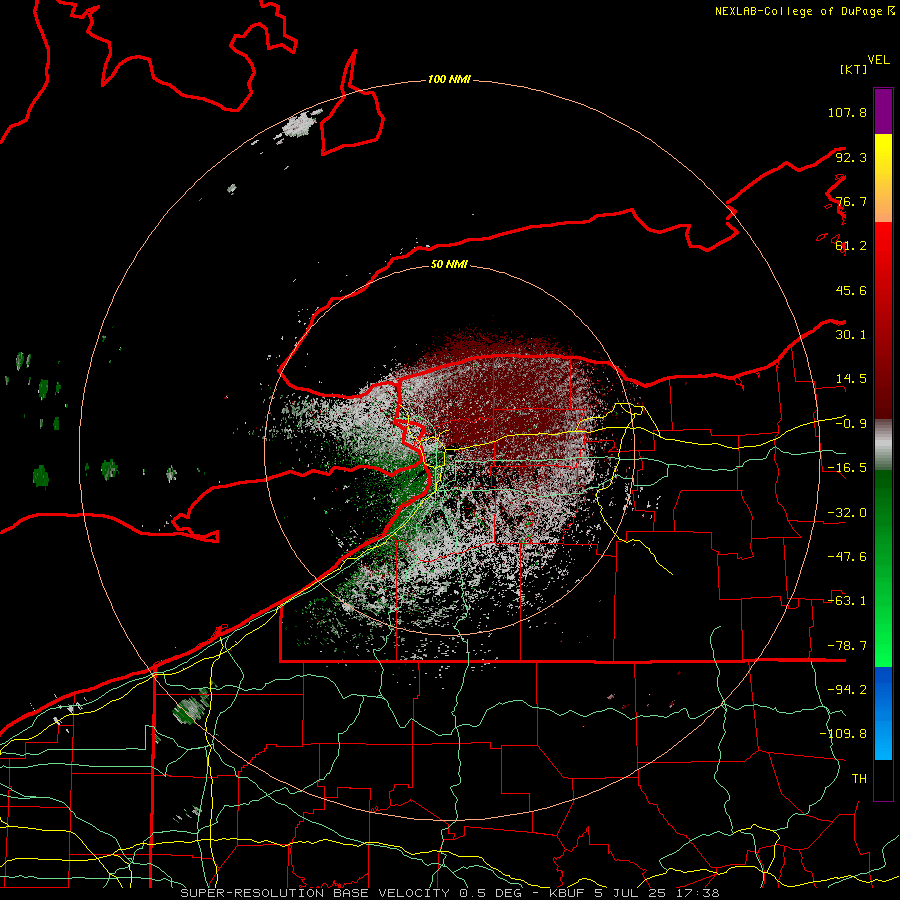Click the 61.2 legend value
Image resolution: width=900 pixels, height=900 pixels.
pos(851,246)
